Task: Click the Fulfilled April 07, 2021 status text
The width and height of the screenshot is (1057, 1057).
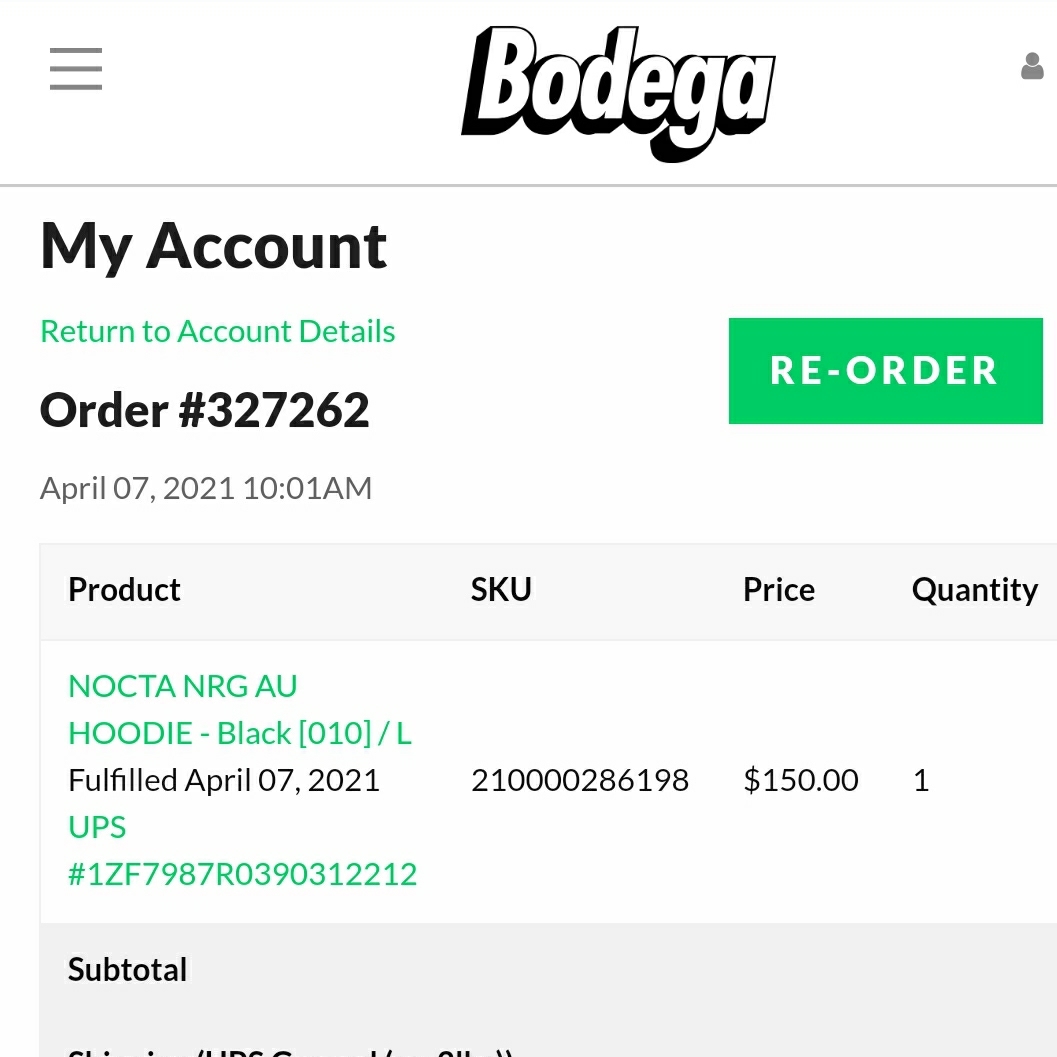Action: (224, 781)
